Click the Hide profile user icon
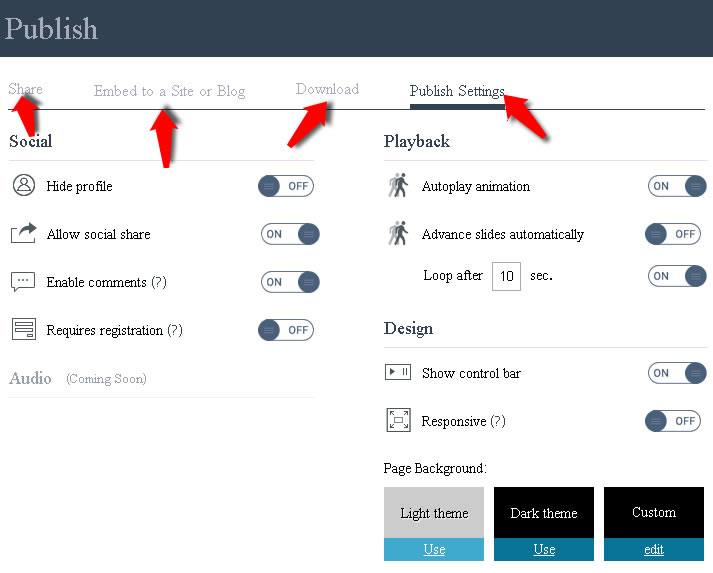The image size is (713, 573). coord(24,186)
